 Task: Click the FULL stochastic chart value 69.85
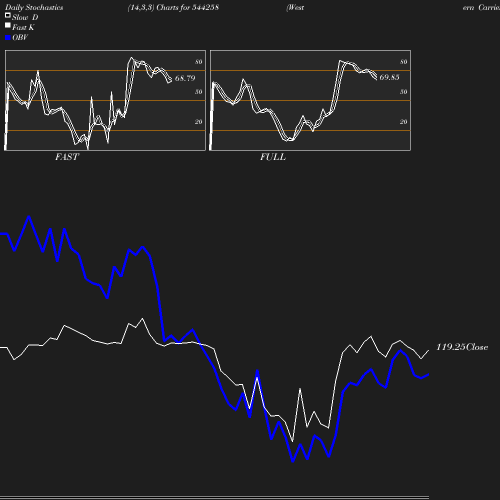tap(389, 77)
